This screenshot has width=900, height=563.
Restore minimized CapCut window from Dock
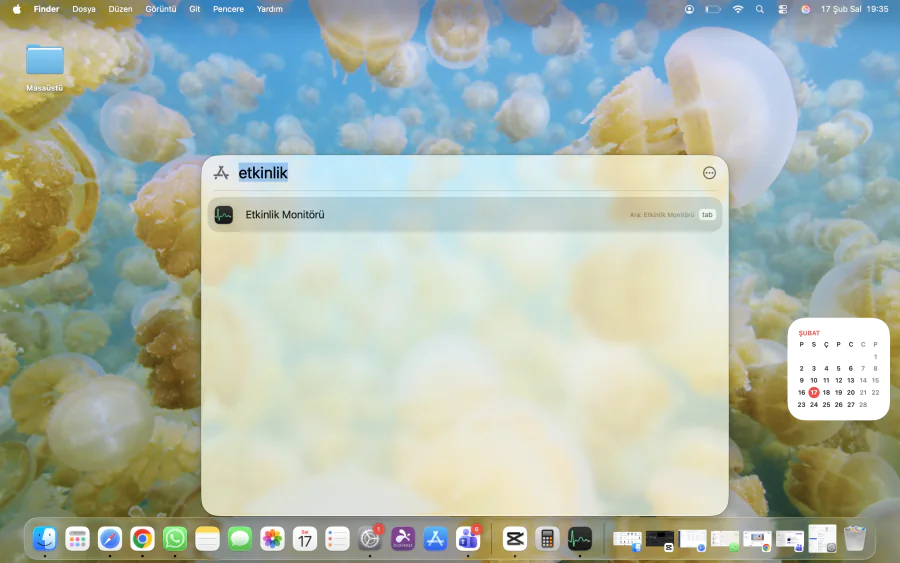click(x=660, y=541)
